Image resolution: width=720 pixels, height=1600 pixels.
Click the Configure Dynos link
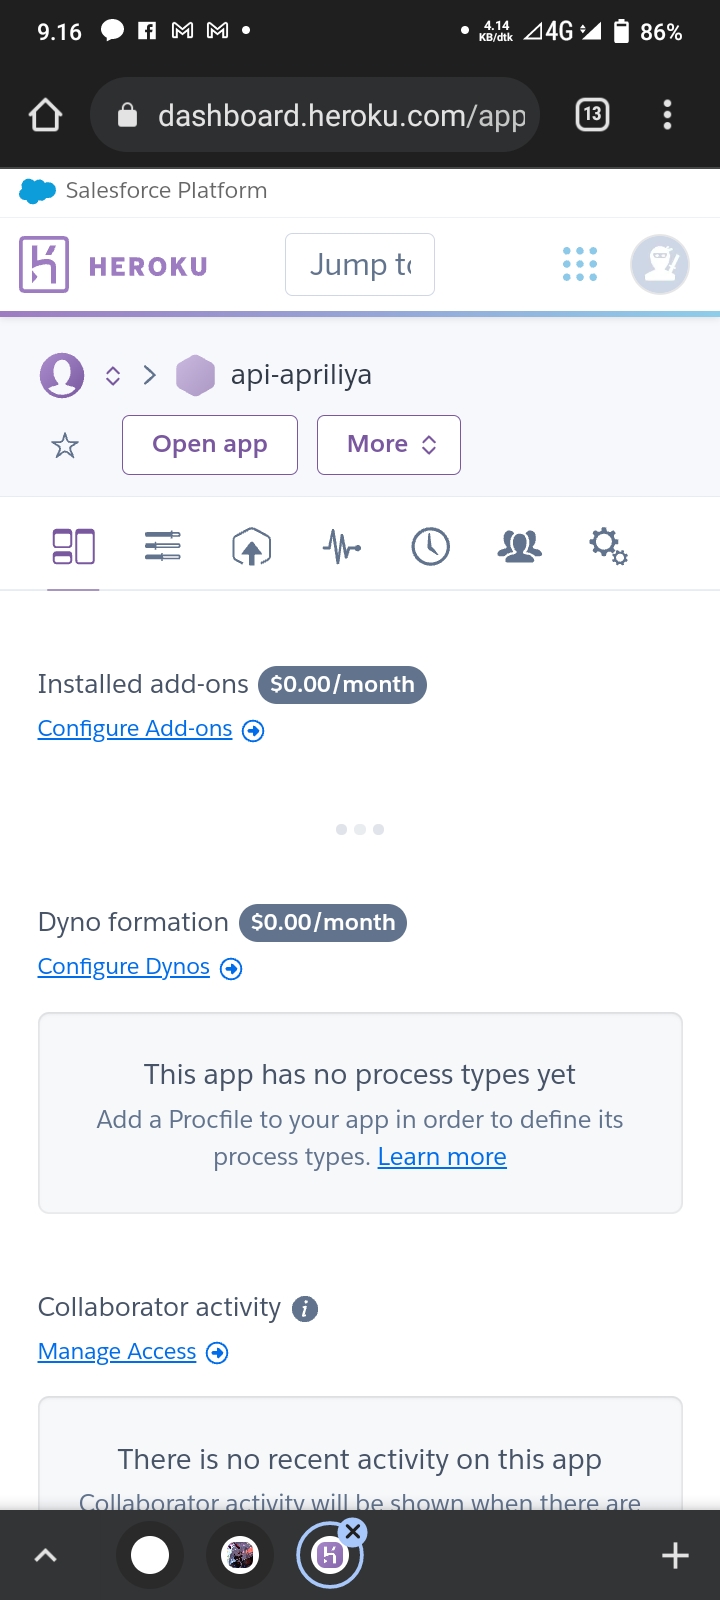coord(124,967)
